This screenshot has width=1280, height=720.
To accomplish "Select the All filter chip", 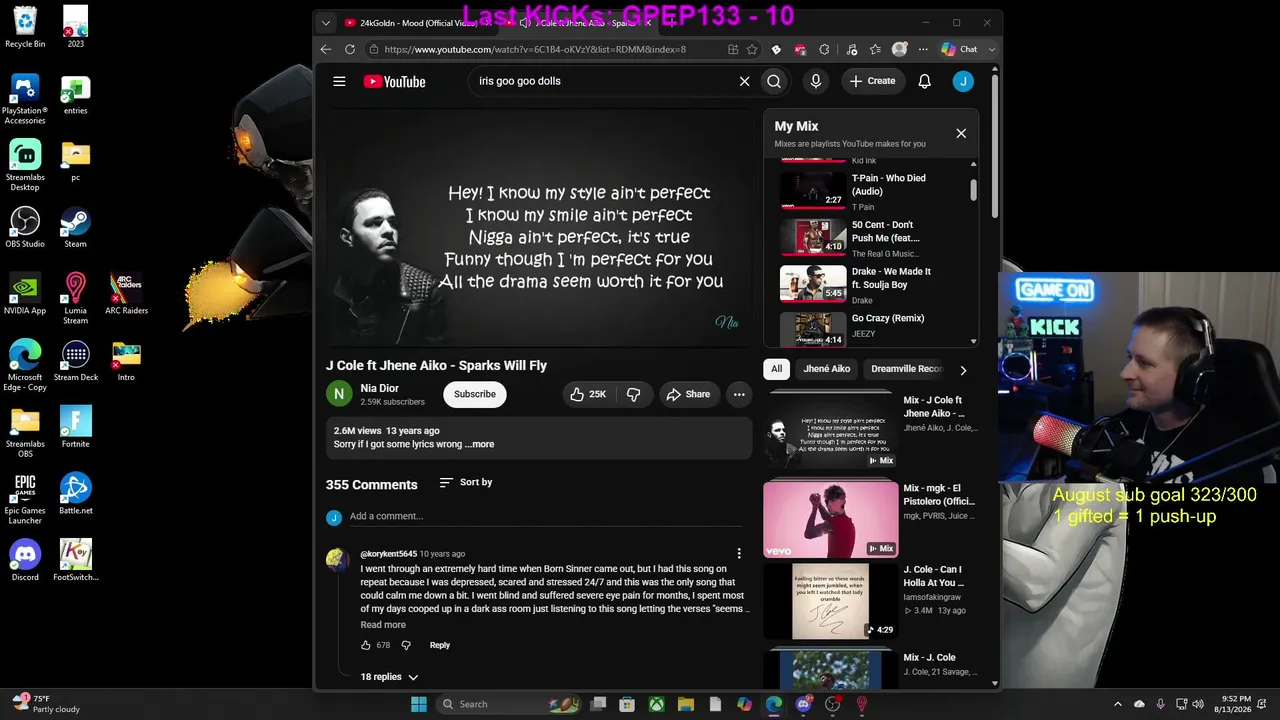I will [776, 369].
